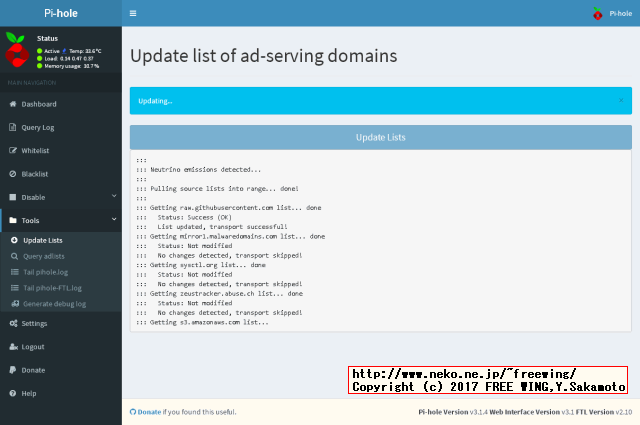Open Donate from sidebar
The height and width of the screenshot is (425, 640).
pos(61,370)
